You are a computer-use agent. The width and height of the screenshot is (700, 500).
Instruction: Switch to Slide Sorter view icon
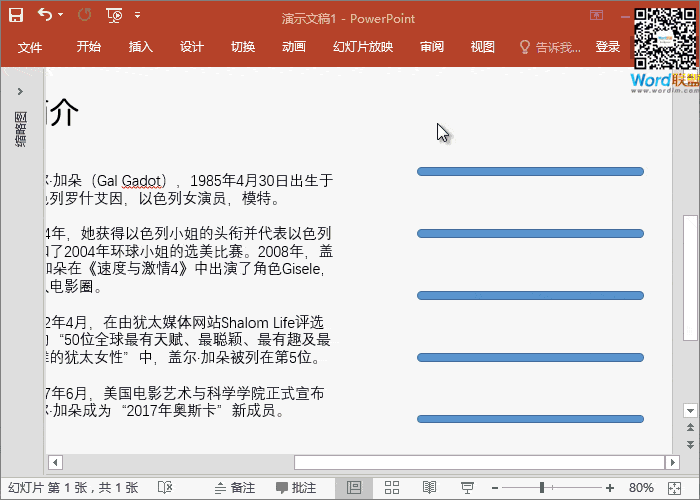[392, 488]
